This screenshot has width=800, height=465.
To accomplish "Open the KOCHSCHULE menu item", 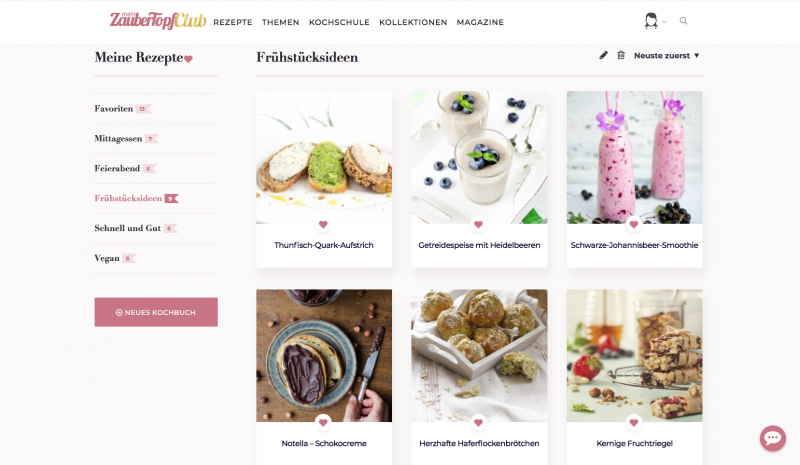I will 339,22.
